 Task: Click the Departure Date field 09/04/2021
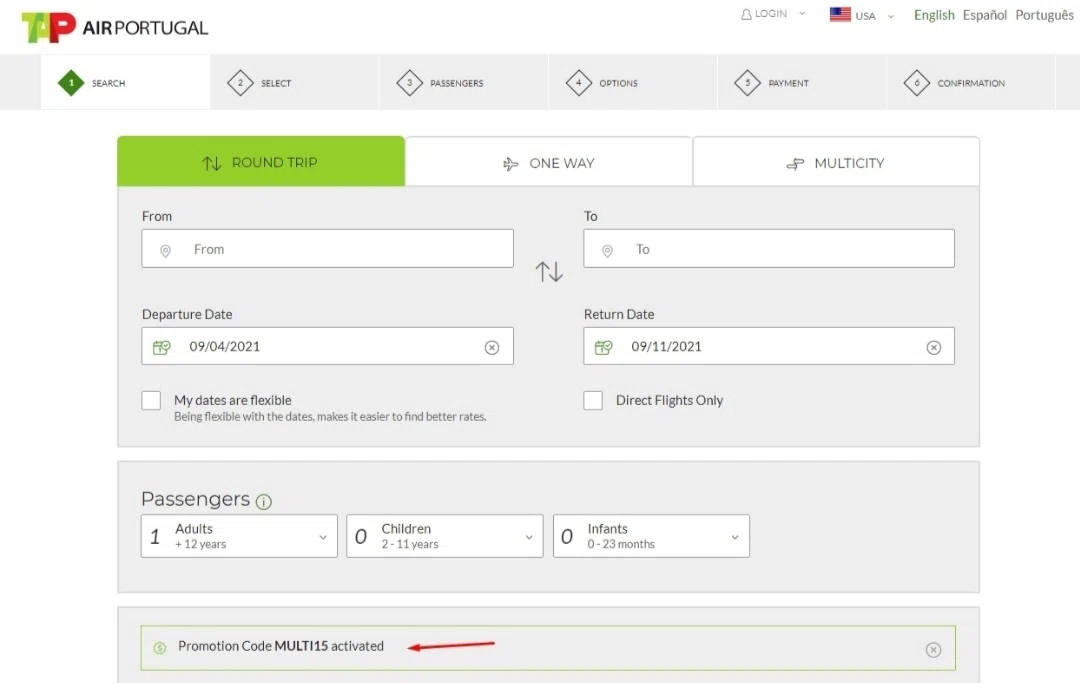coord(327,346)
